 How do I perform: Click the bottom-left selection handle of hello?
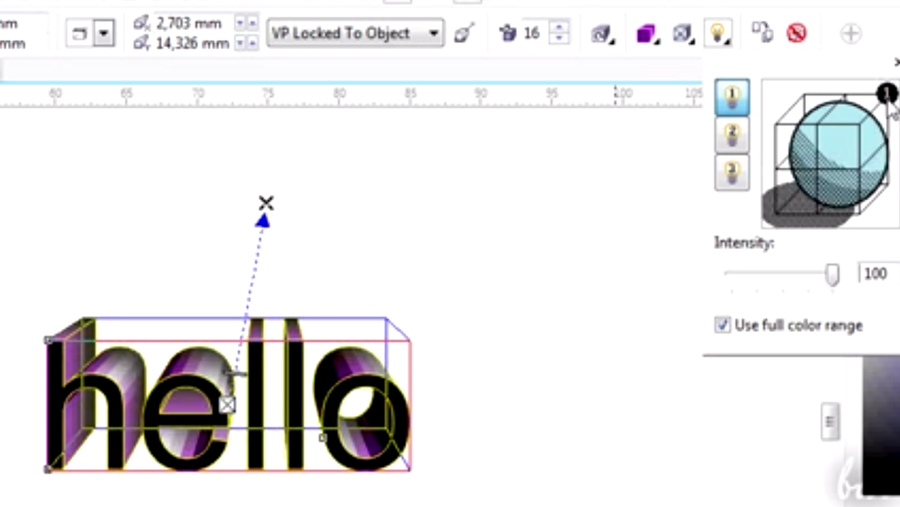pos(49,469)
